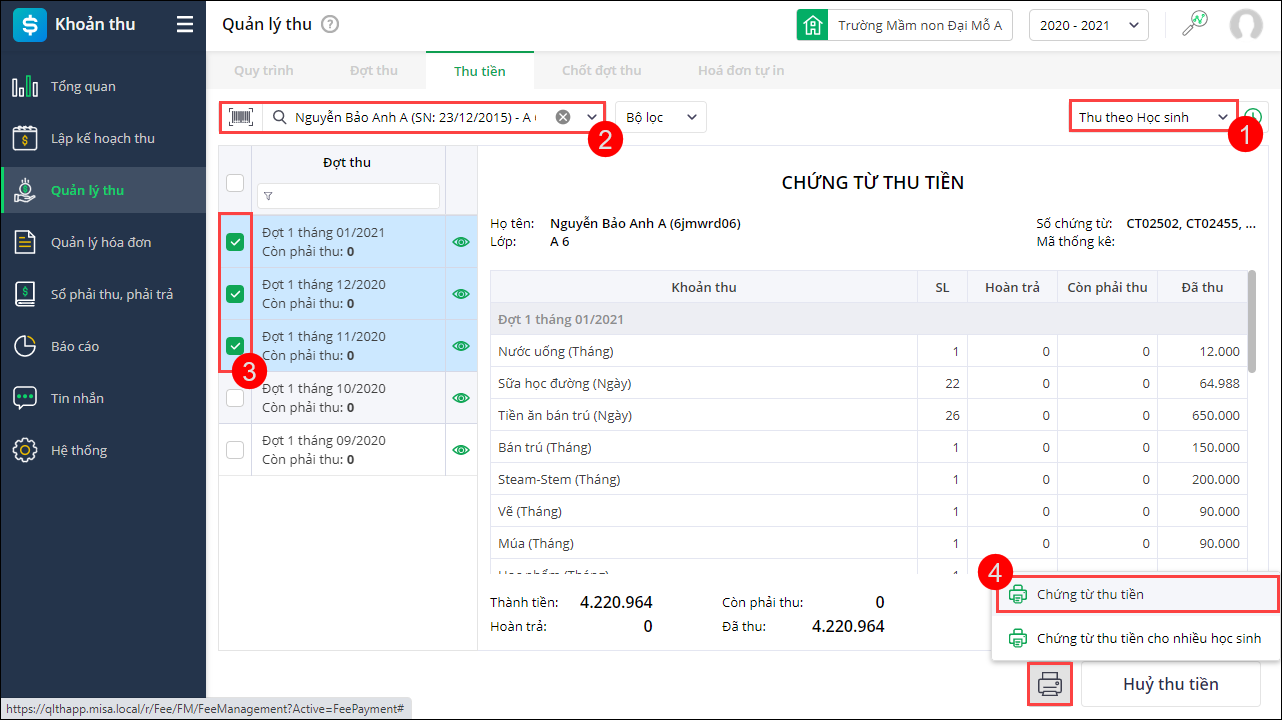Uncheck Đợt 1 tháng 12/2020 checkbox

[x=235, y=293]
